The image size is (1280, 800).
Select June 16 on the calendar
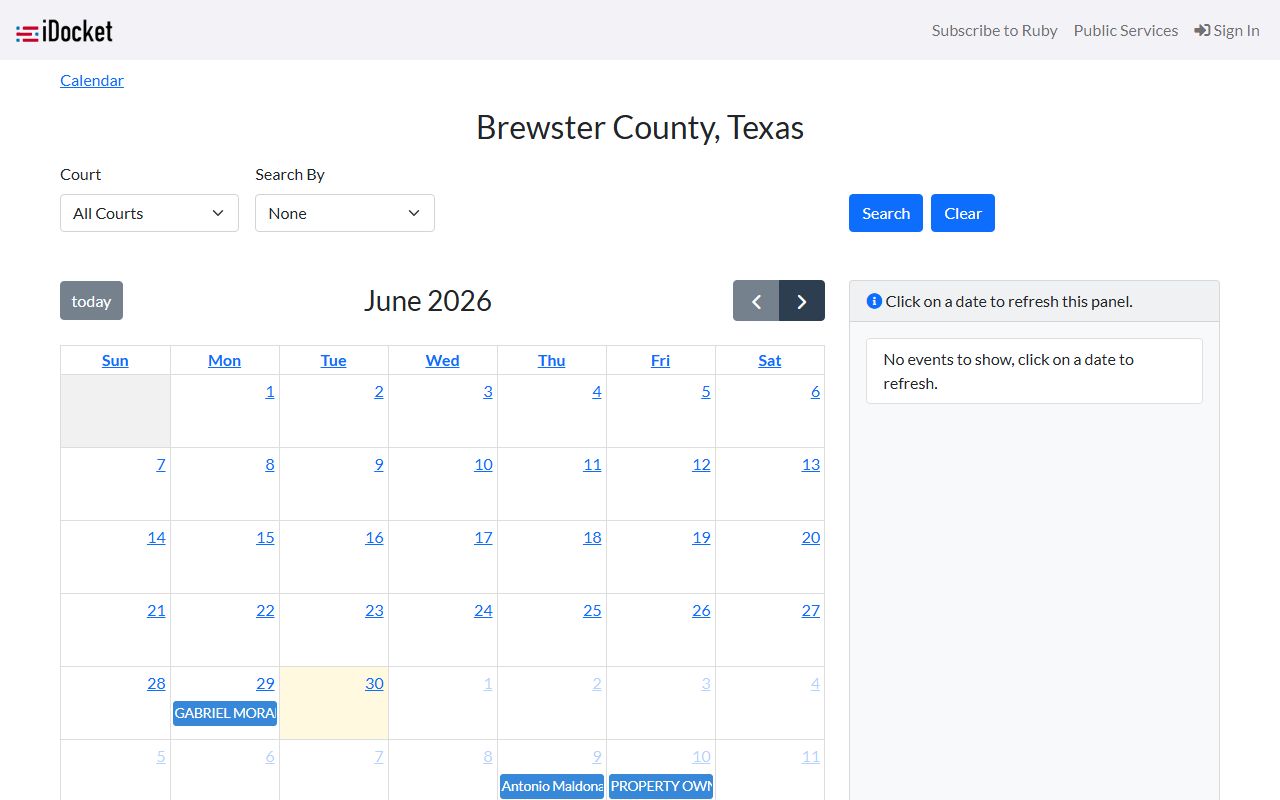coord(374,537)
